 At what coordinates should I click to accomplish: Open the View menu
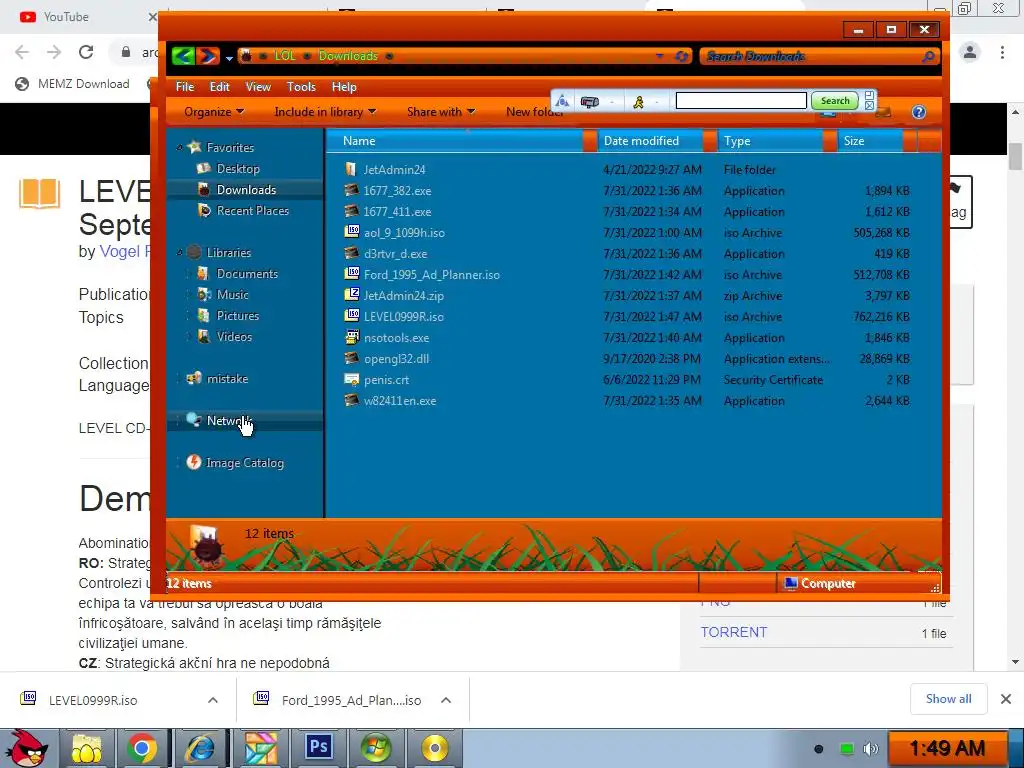click(258, 87)
